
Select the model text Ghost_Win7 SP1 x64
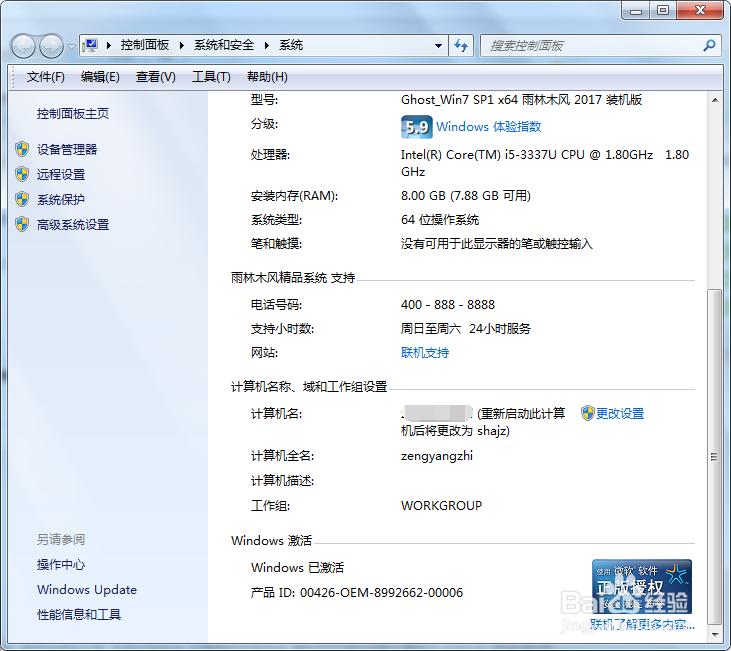[460, 100]
